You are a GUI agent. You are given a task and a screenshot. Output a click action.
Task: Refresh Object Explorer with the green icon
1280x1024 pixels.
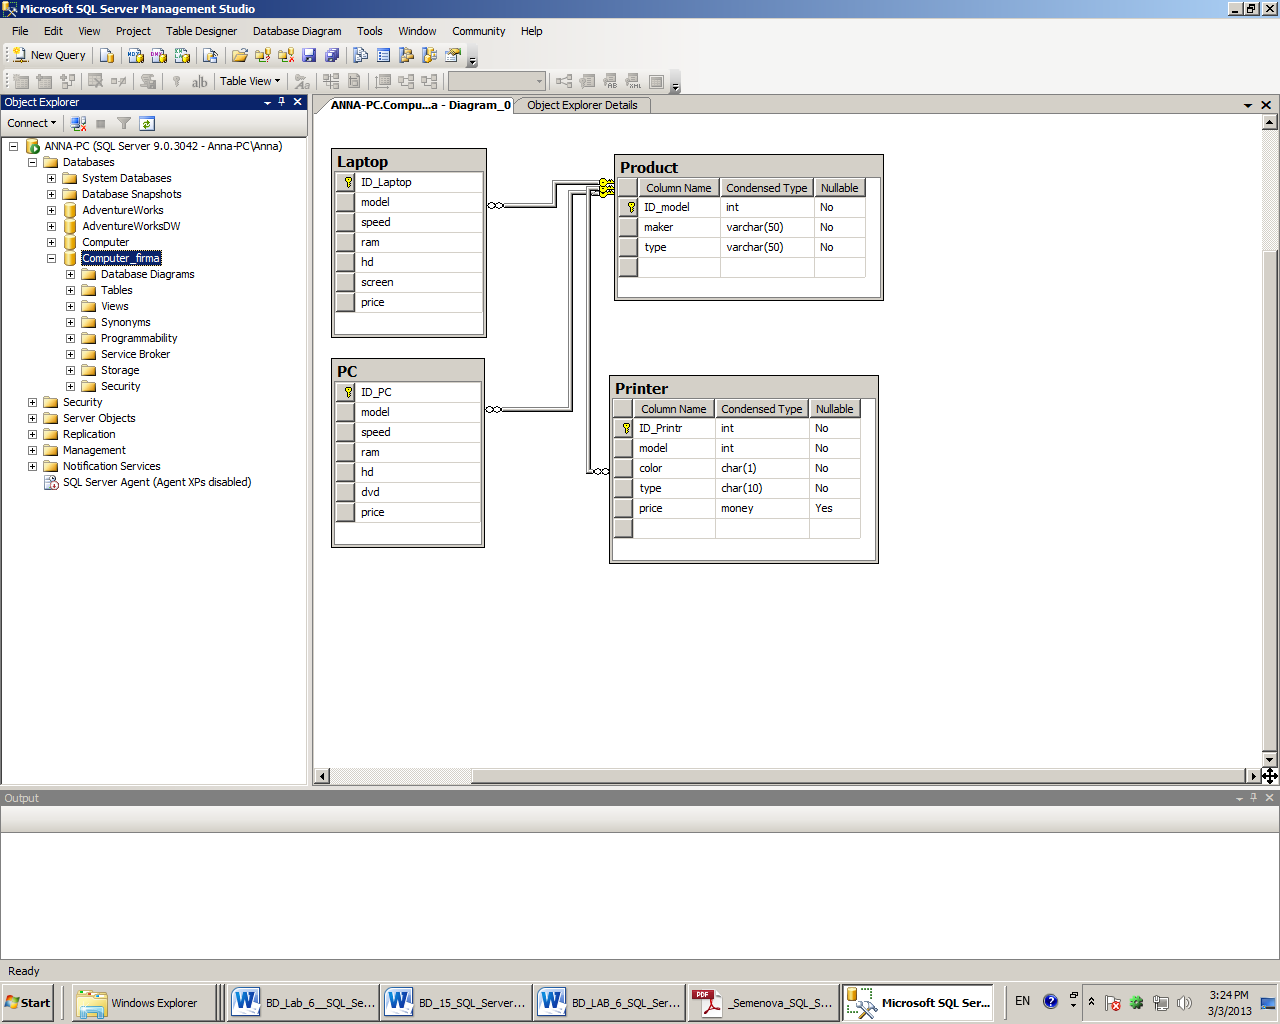coord(147,123)
